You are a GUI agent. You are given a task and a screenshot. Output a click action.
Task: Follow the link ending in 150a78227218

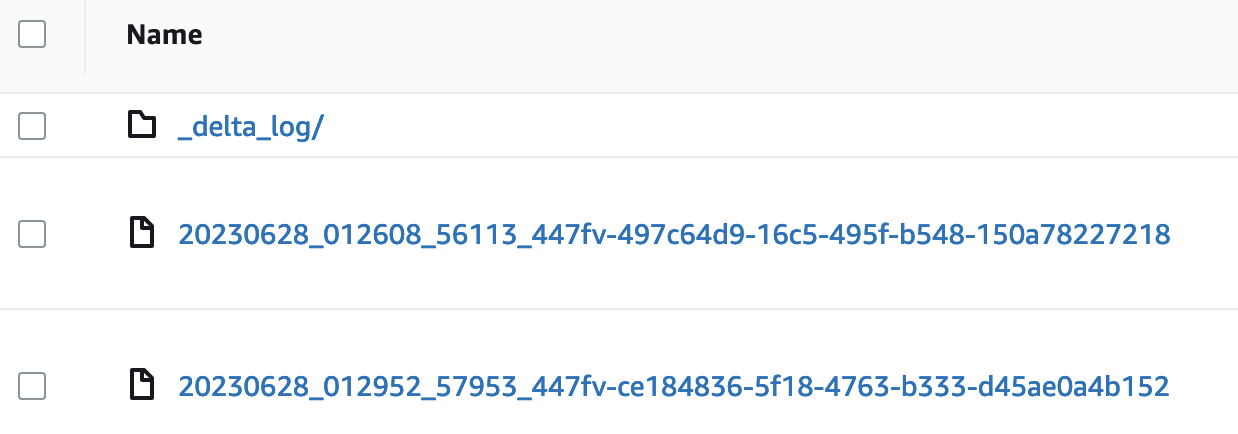click(673, 235)
